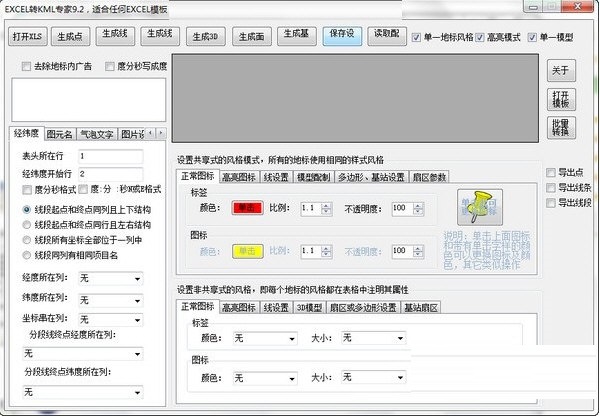Toggle 单一地标风格 checkbox
The width and height of the screenshot is (600, 416).
coord(416,38)
